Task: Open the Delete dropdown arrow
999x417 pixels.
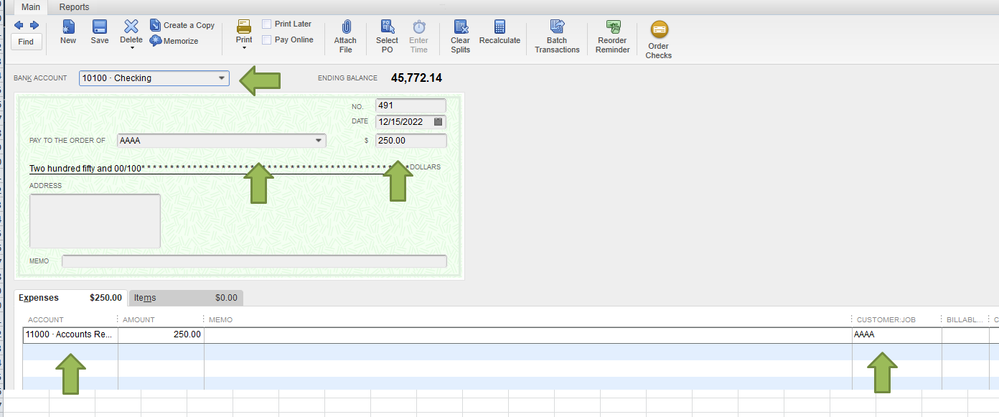Action: pos(131,48)
